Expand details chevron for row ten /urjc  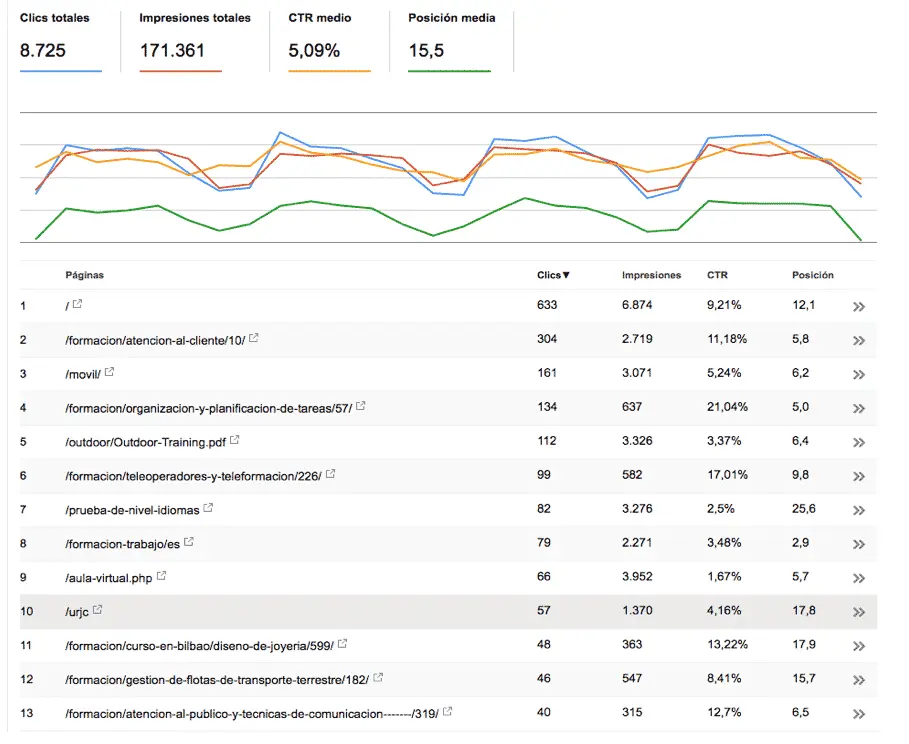click(858, 611)
